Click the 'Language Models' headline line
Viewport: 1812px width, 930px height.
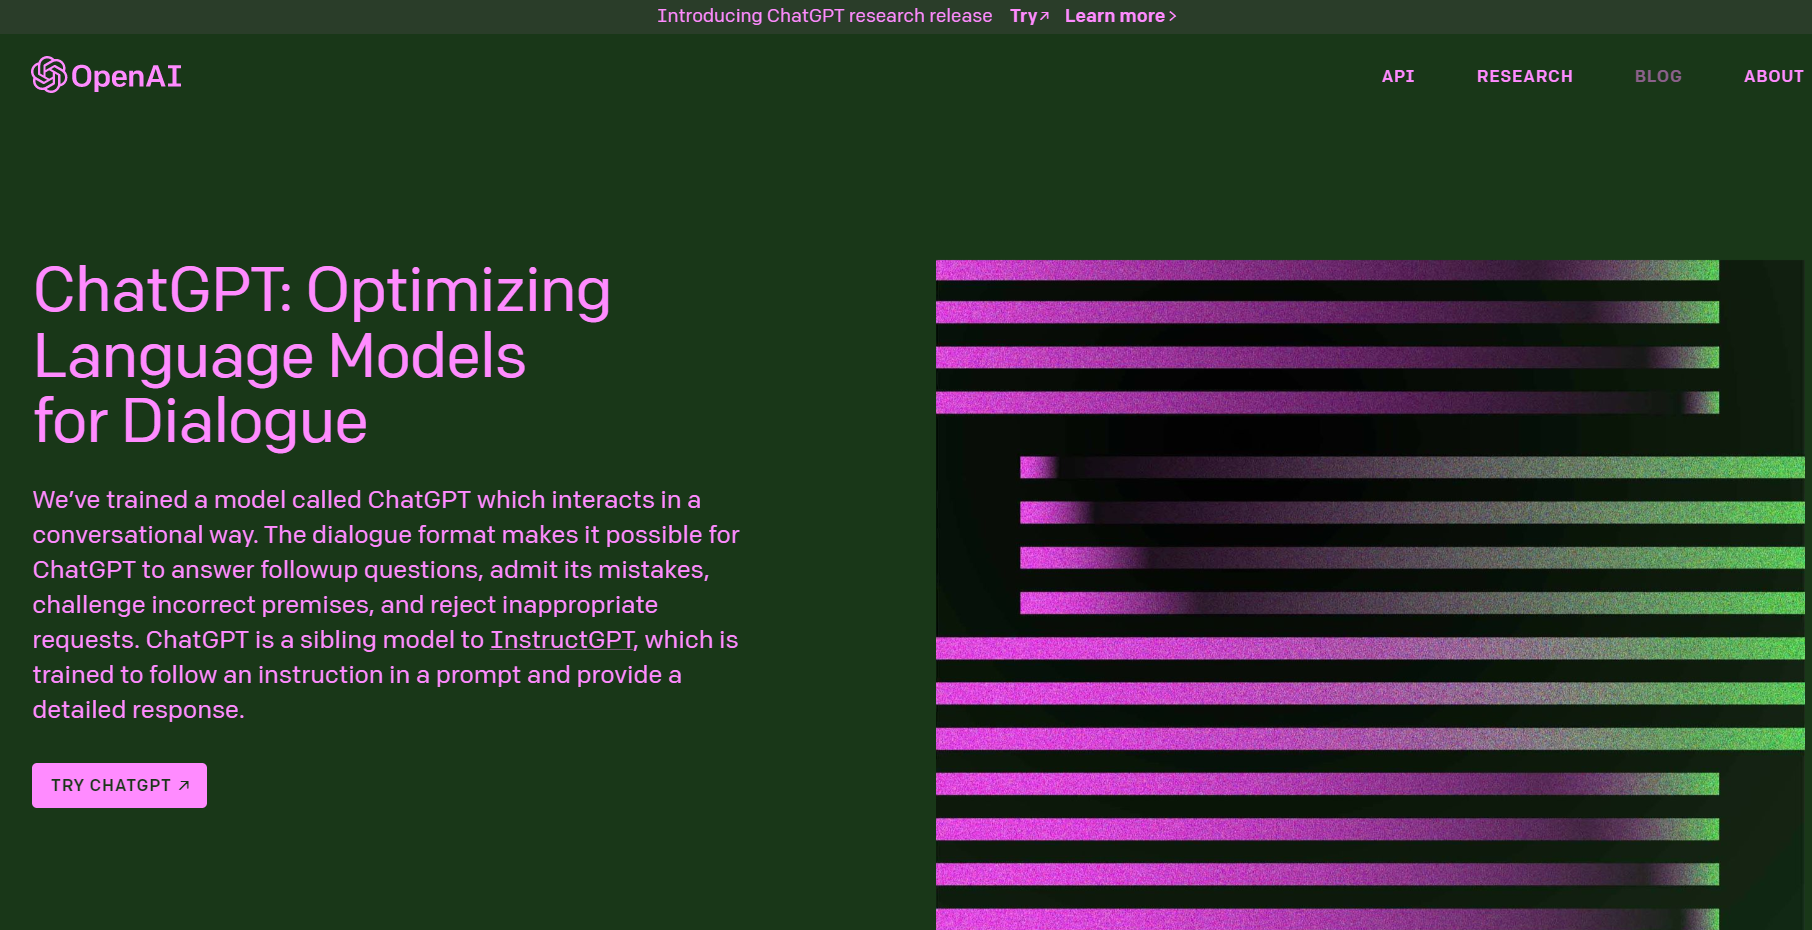[279, 357]
